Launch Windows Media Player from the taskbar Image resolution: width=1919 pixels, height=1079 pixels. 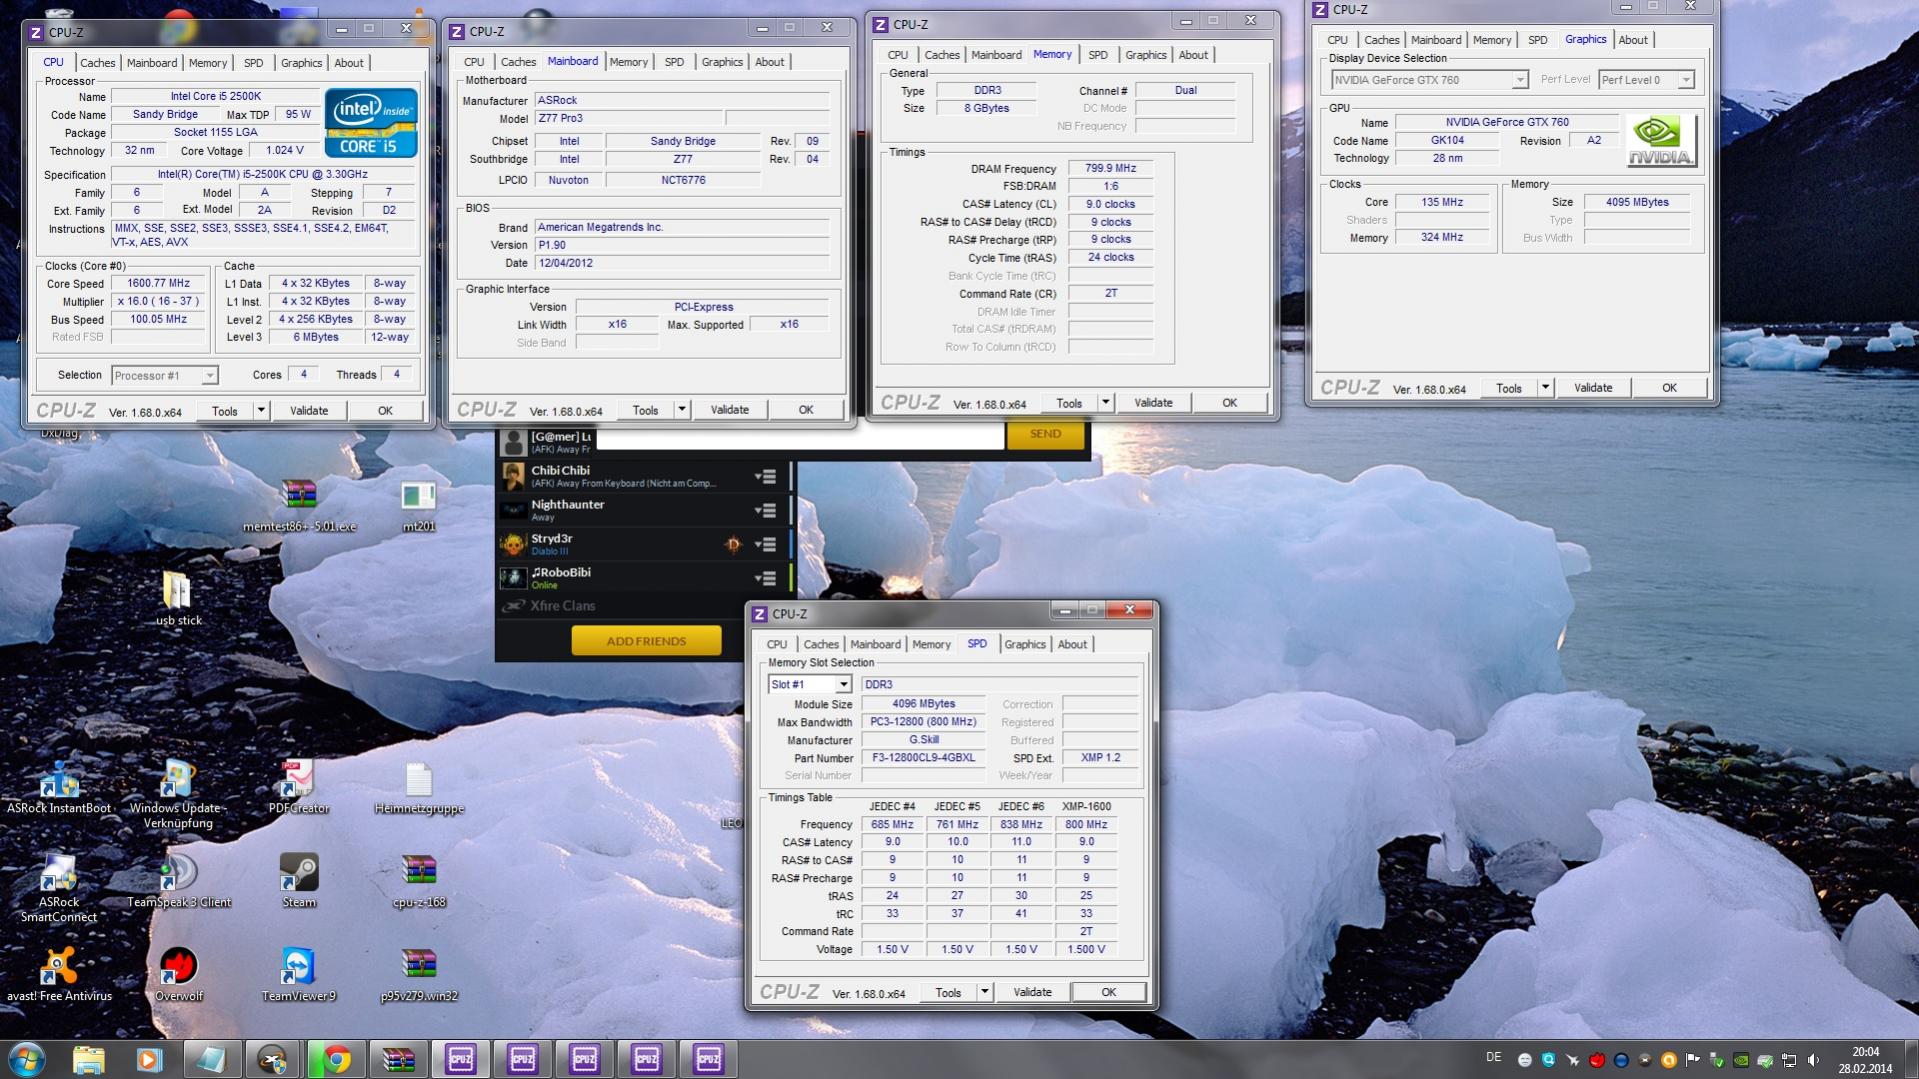(x=149, y=1059)
